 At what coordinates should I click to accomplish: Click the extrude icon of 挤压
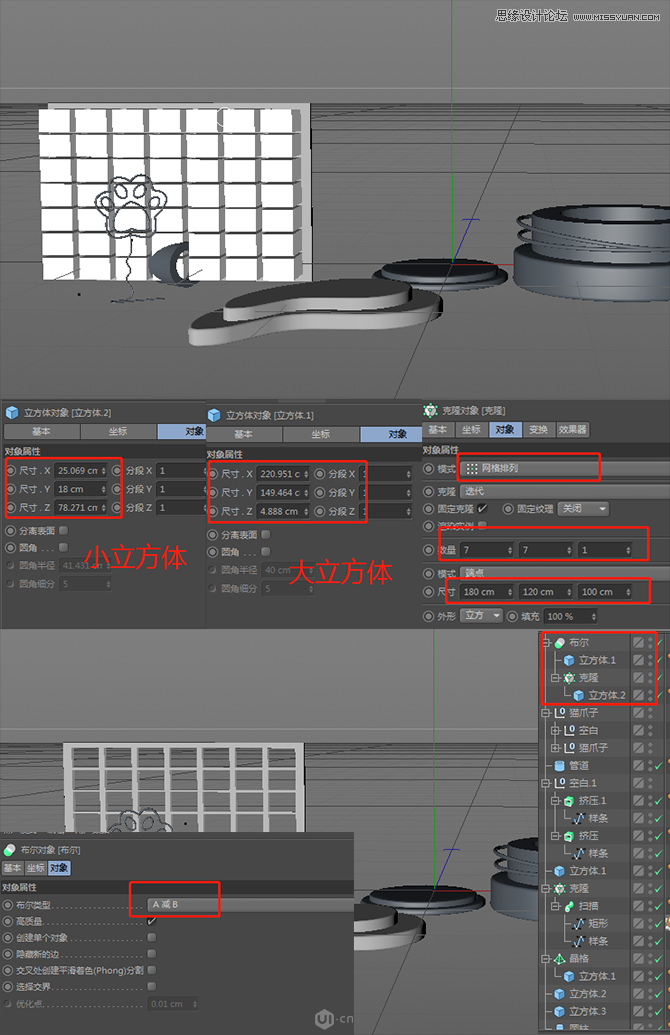click(570, 836)
